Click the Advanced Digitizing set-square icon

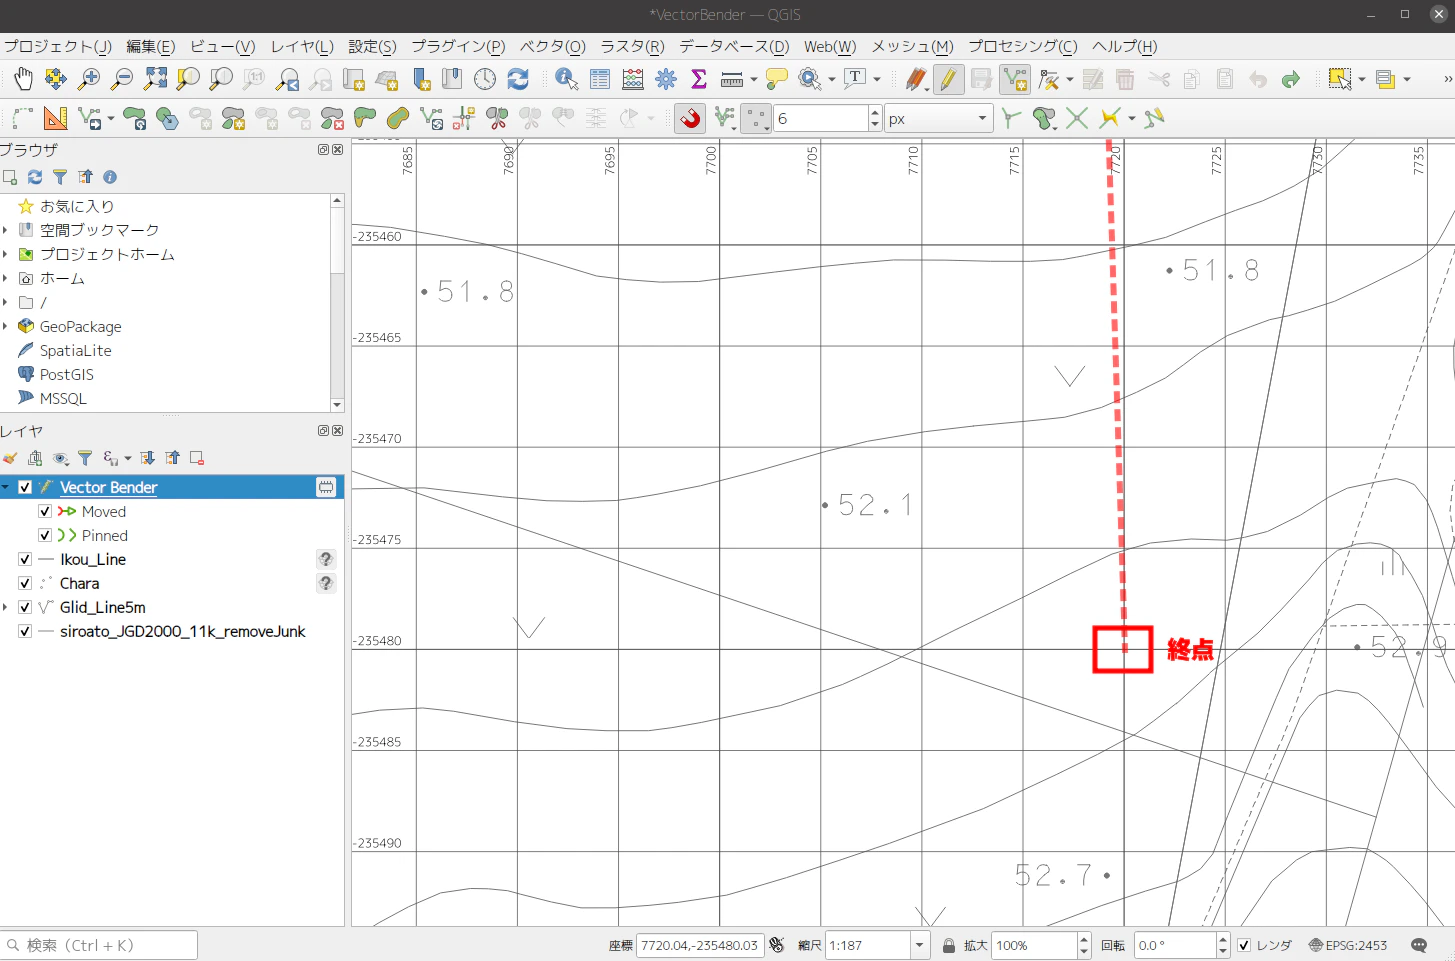pos(56,119)
